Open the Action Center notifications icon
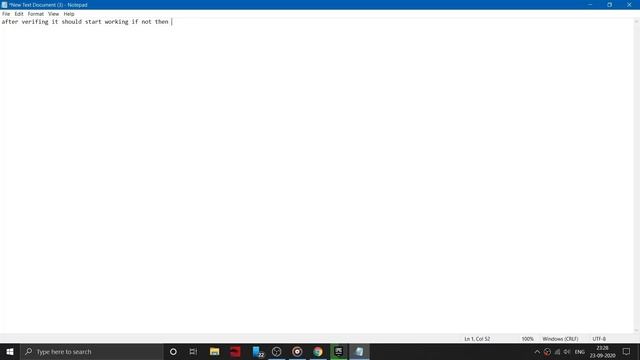The height and width of the screenshot is (360, 640). 627,351
